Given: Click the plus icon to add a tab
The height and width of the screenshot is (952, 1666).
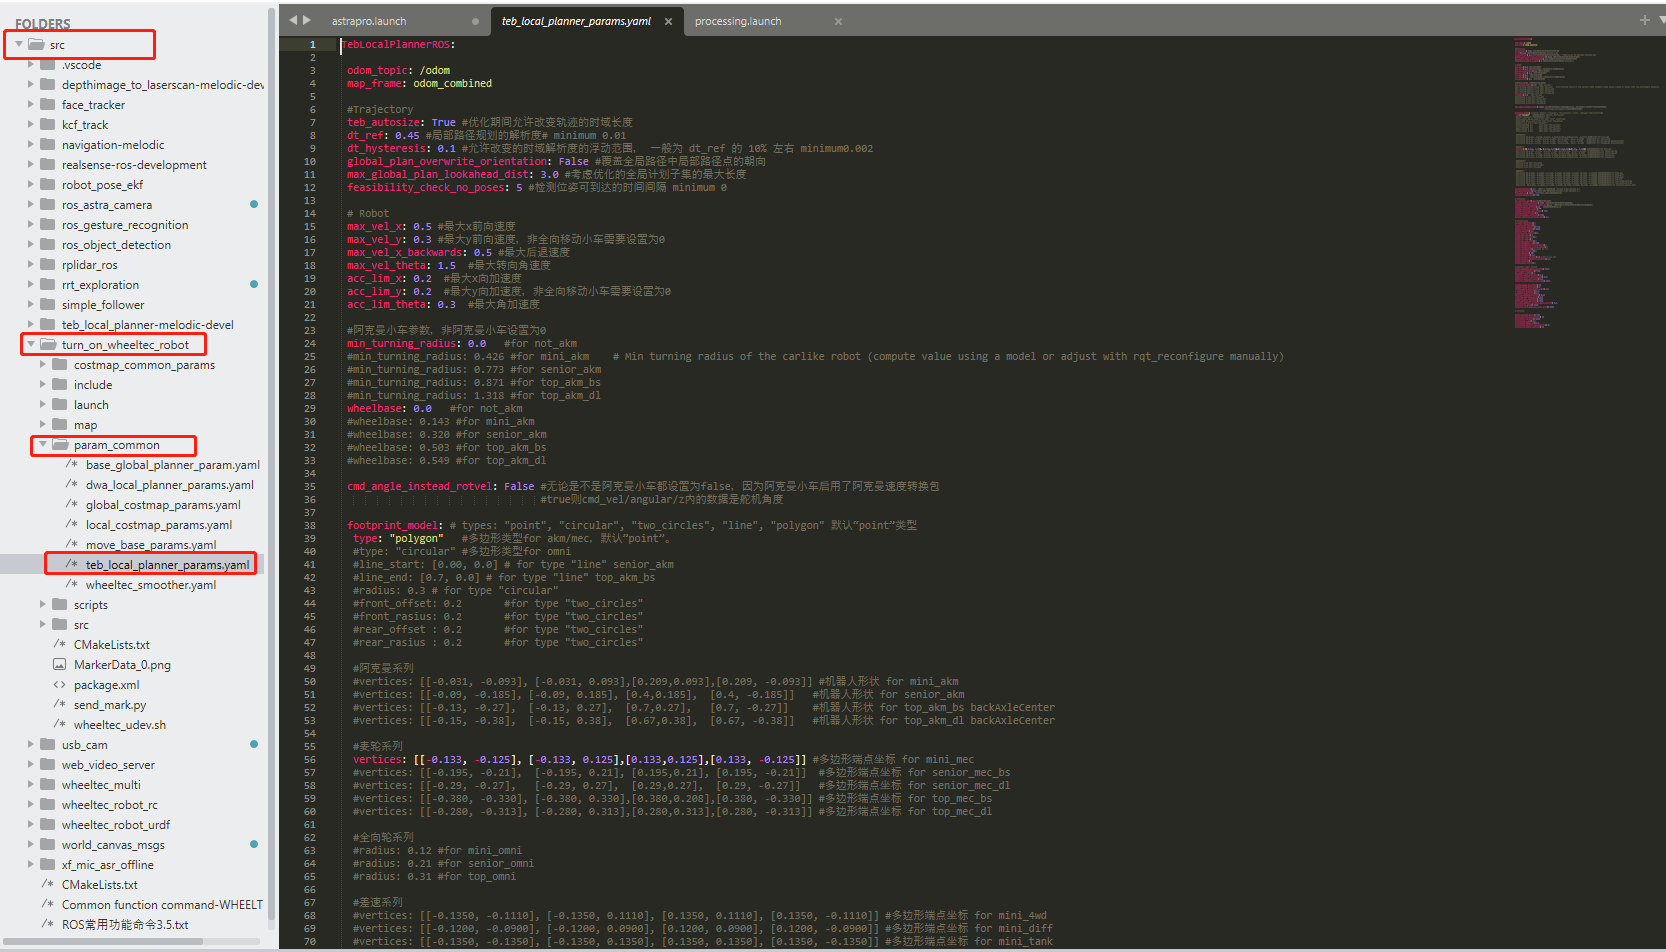Looking at the screenshot, I should coord(1644,20).
